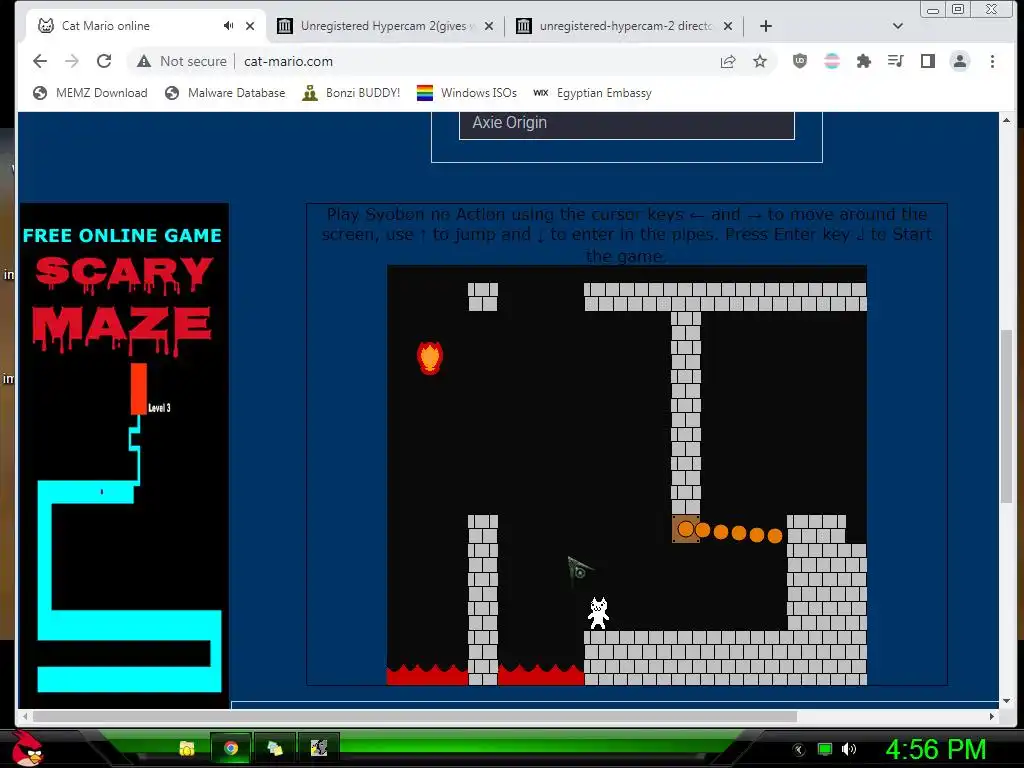Close the Cat Mario online tab
Image resolution: width=1024 pixels, height=768 pixels.
coord(250,26)
